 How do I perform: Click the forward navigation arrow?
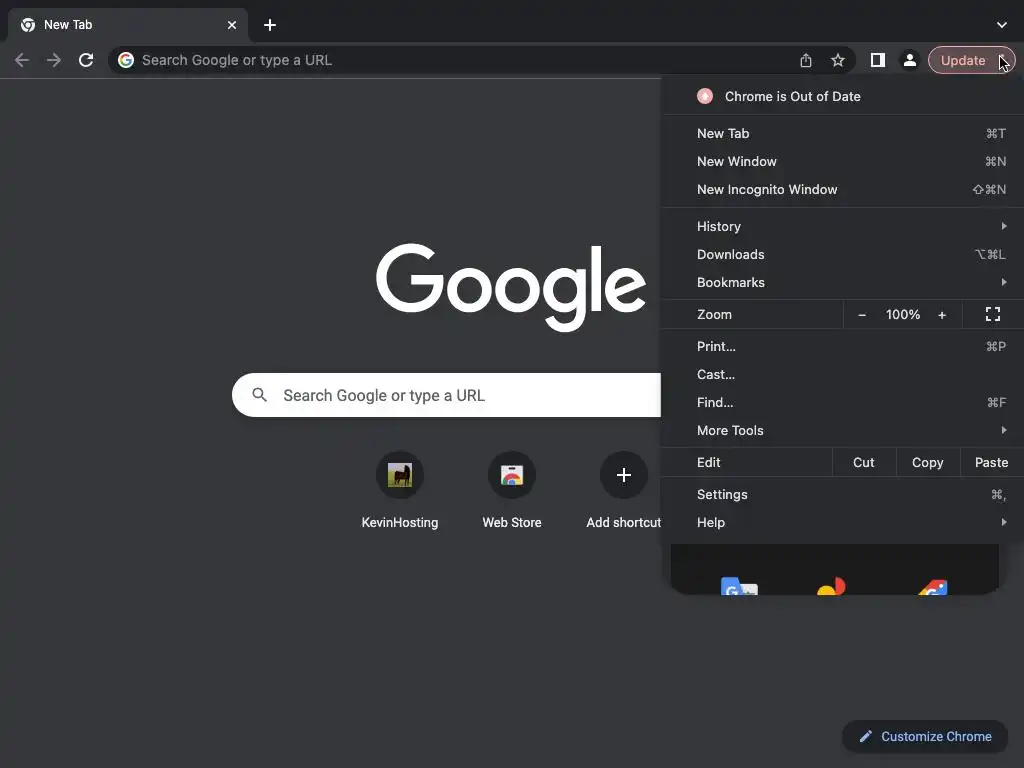click(54, 60)
